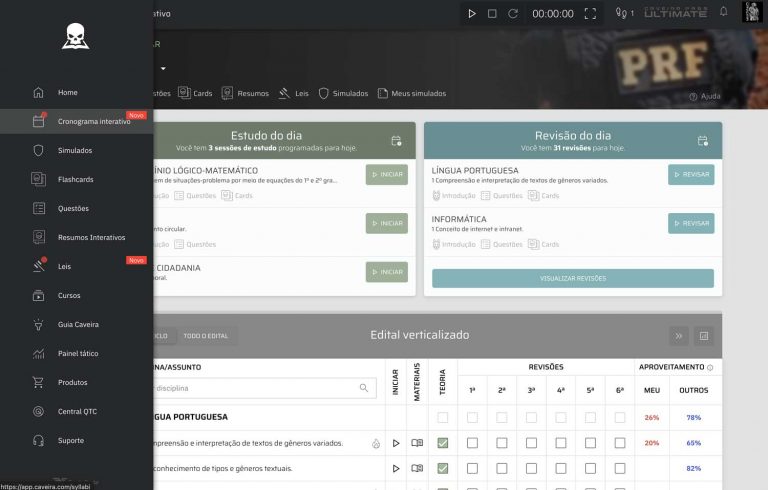The width and height of the screenshot is (768, 490).
Task: Click Revisar for Língua Portuguesa
Action: [691, 175]
